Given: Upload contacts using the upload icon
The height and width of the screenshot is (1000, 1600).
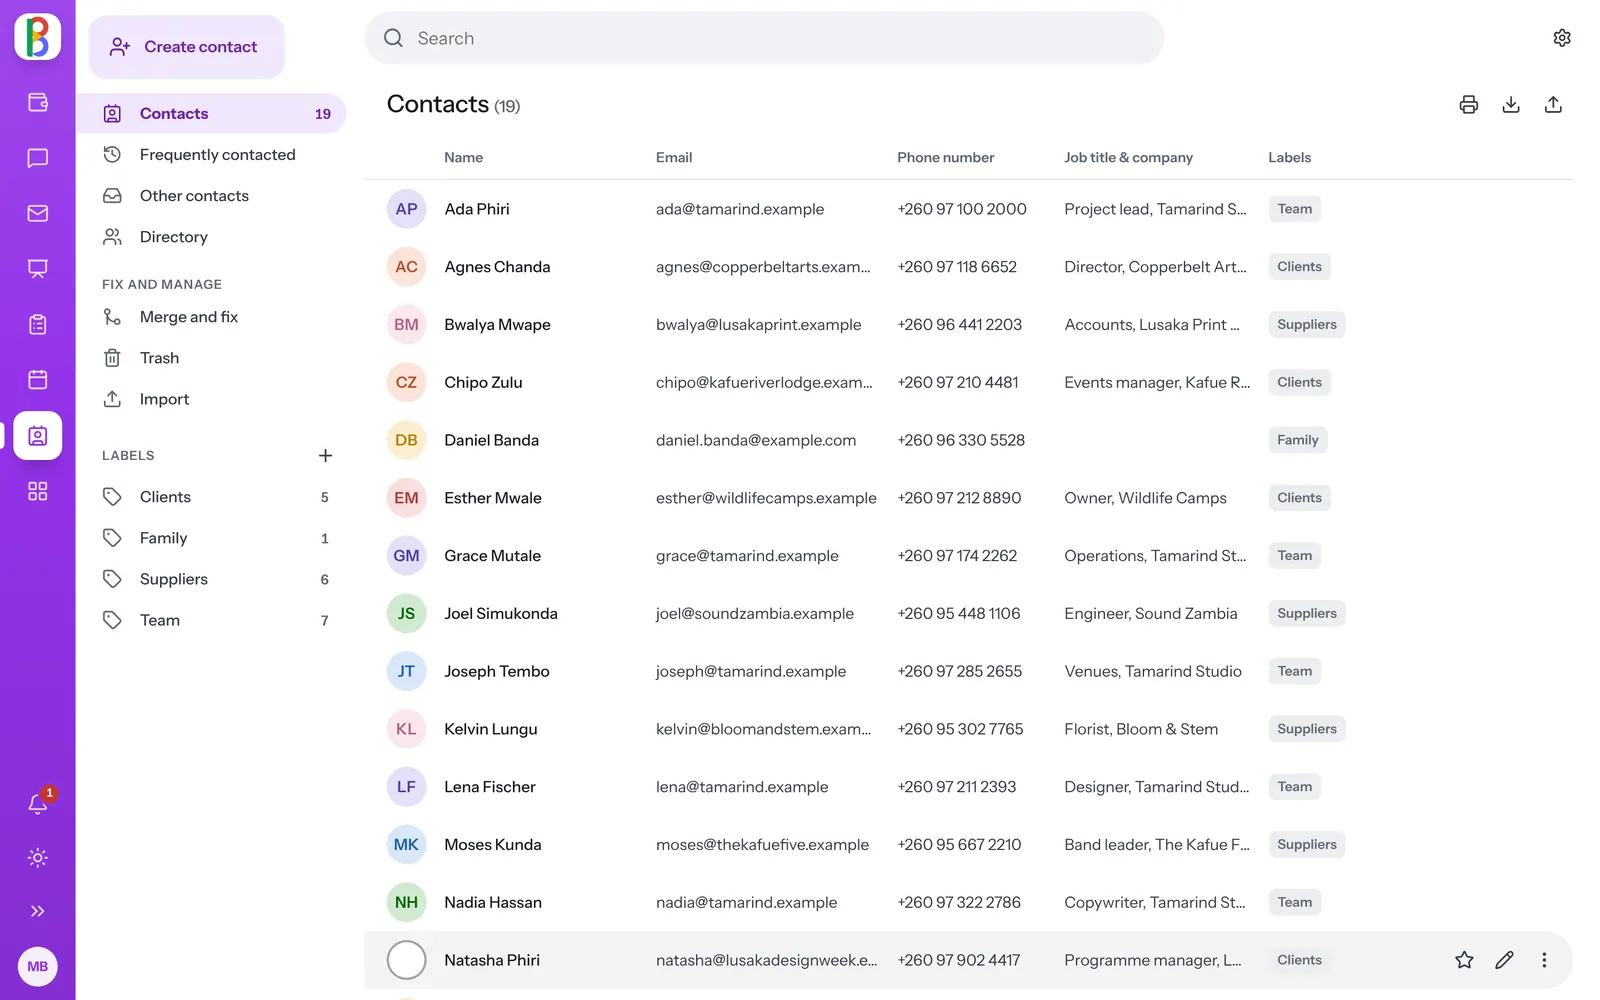Looking at the screenshot, I should (1553, 105).
